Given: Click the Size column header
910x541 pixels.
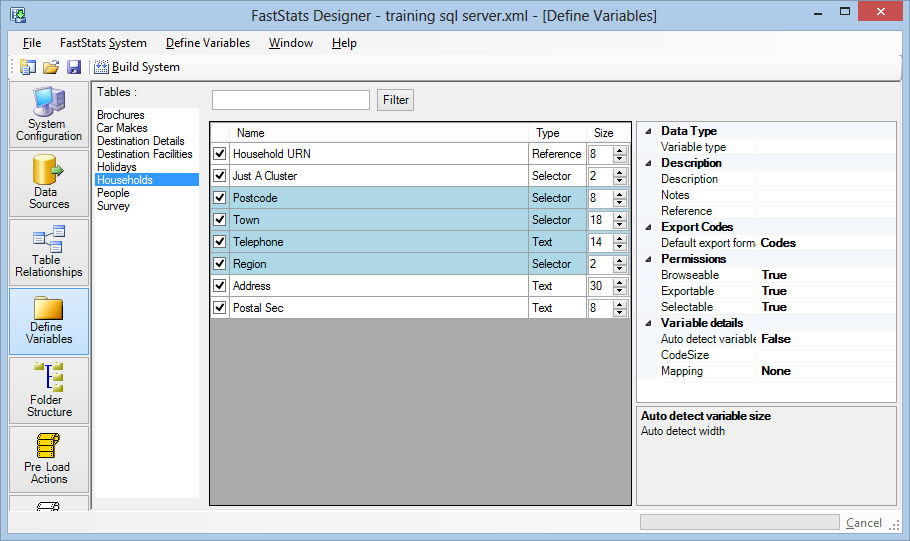Looking at the screenshot, I should [x=608, y=133].
